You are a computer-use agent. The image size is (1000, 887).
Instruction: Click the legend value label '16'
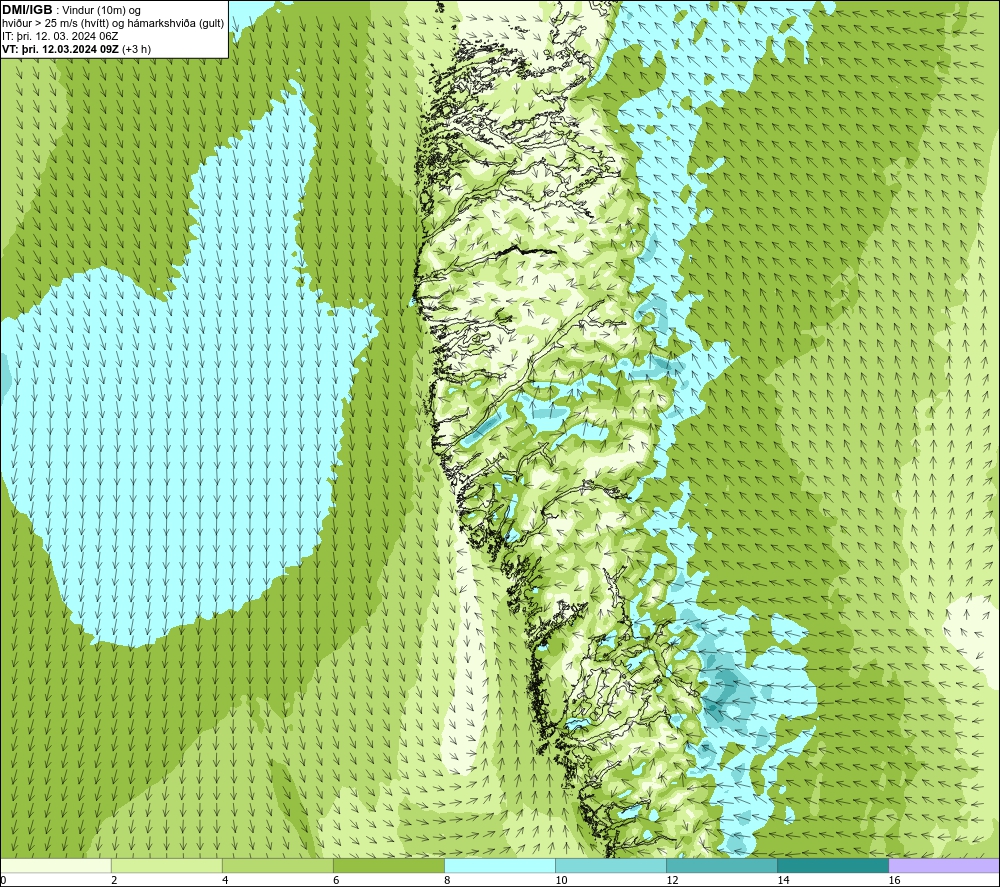[894, 881]
